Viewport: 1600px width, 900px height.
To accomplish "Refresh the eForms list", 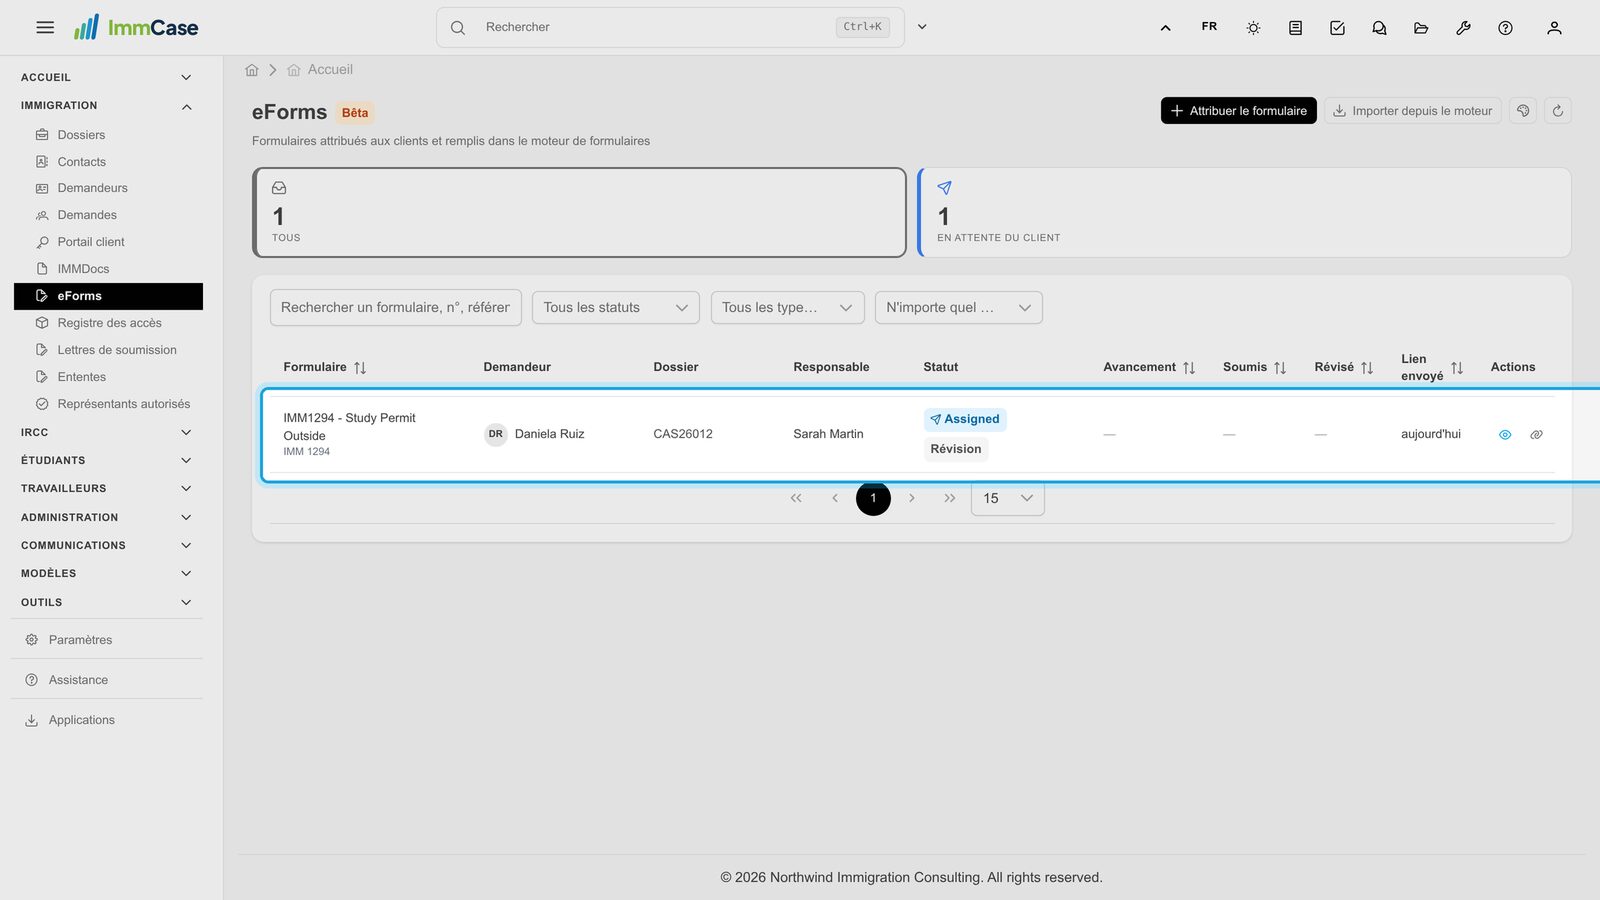I will [1558, 111].
